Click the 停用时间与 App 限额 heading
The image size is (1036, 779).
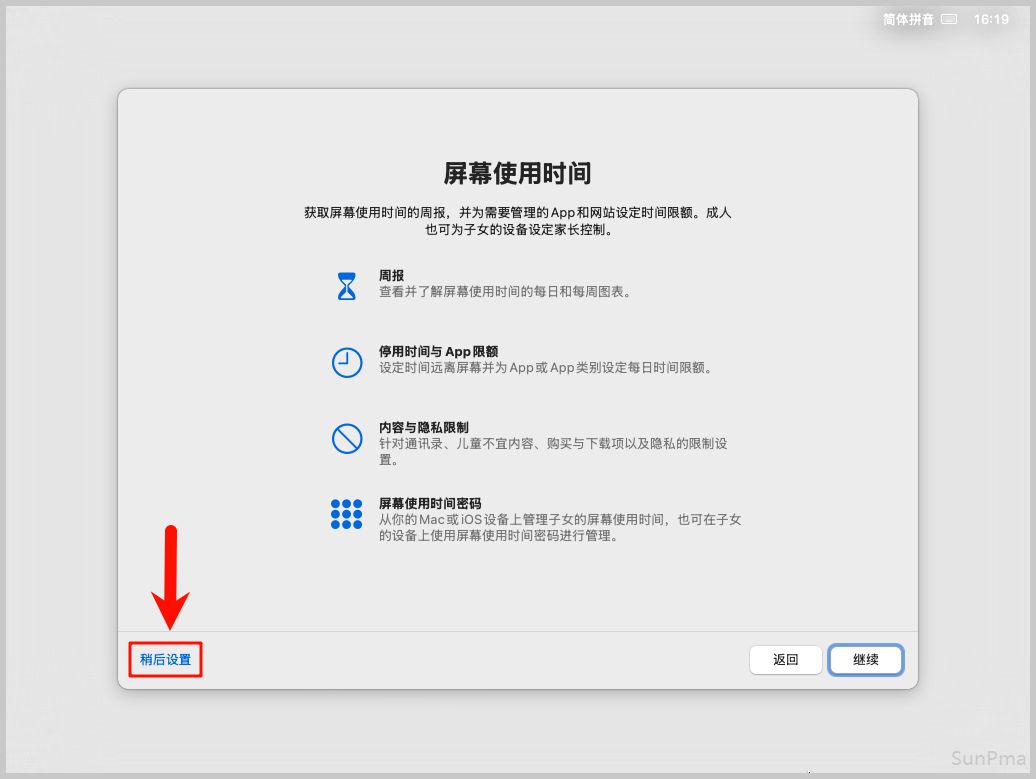pyautogui.click(x=438, y=351)
